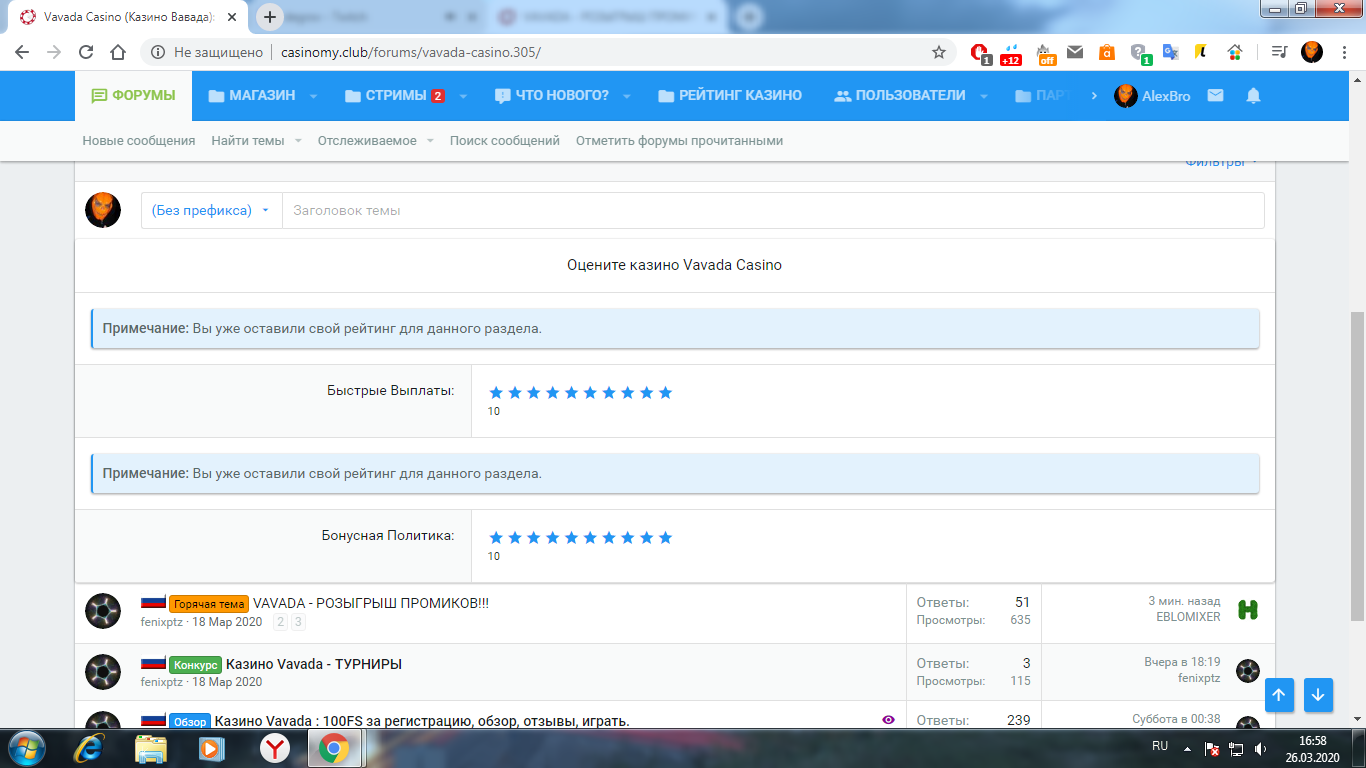Open the browser home page
This screenshot has width=1366, height=768.
click(118, 52)
